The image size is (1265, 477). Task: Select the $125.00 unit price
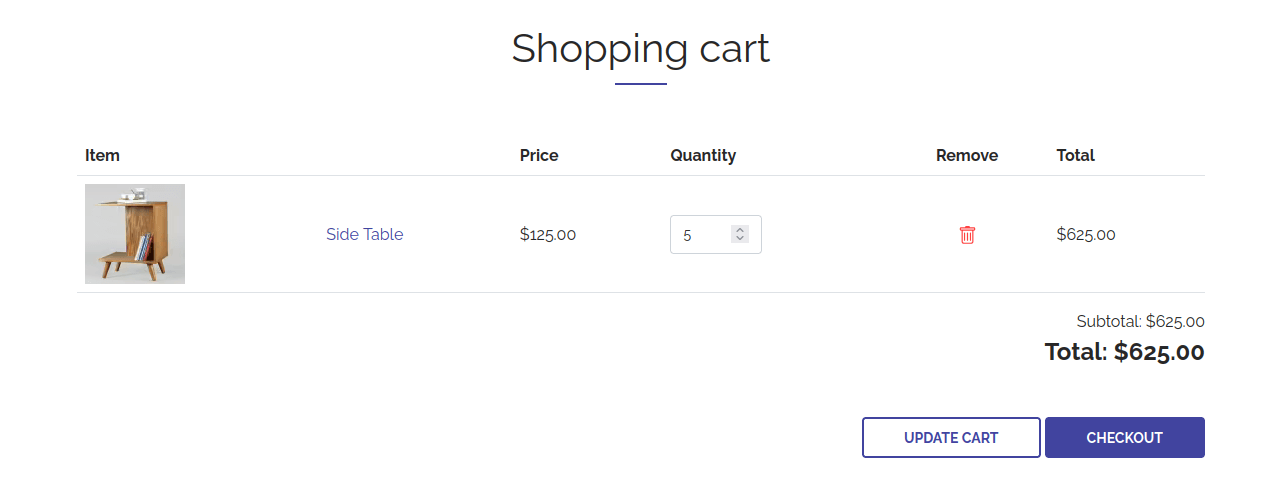(x=548, y=235)
